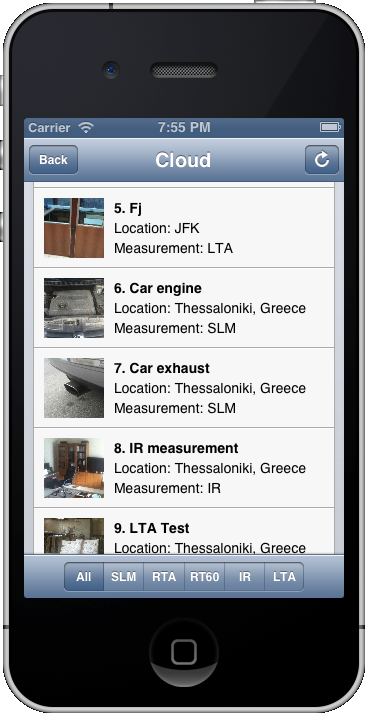Open the IR measurement room thumbnail
368x716 pixels.
coord(74,468)
